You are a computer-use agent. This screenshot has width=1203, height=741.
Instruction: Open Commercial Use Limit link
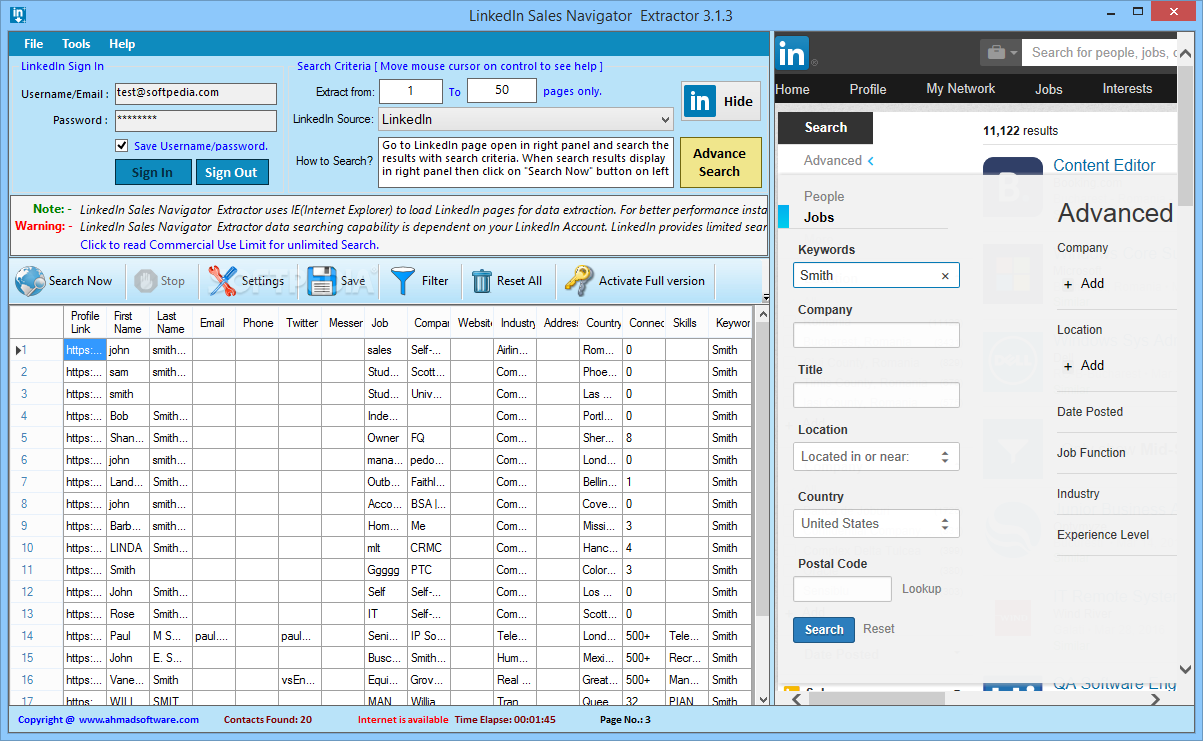click(229, 245)
